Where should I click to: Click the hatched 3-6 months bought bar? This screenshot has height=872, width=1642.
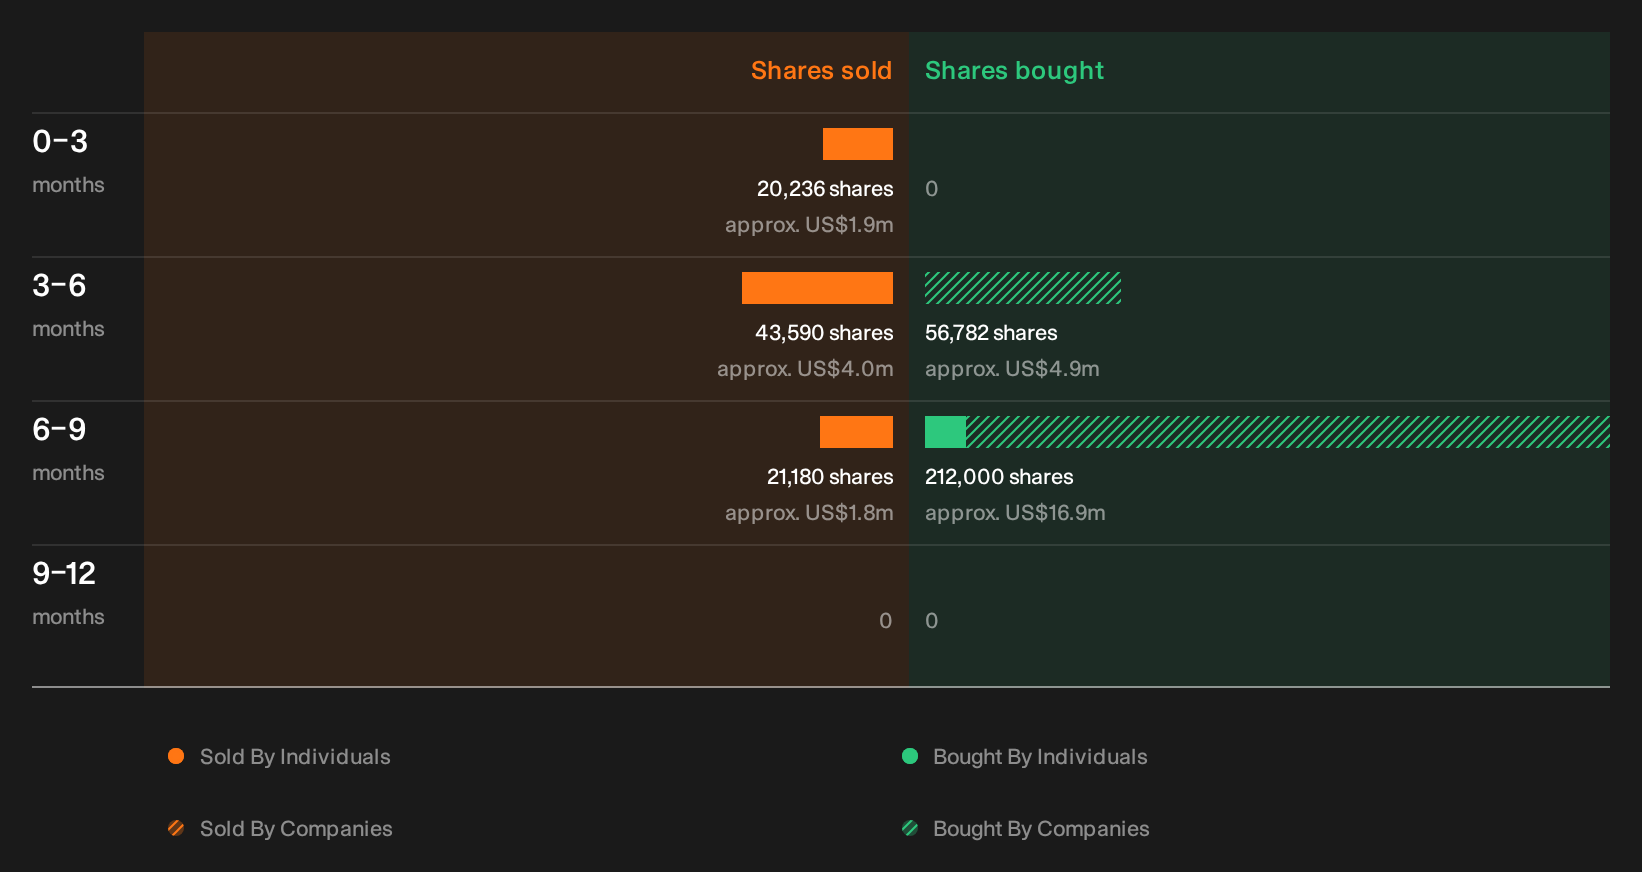[x=1023, y=288]
